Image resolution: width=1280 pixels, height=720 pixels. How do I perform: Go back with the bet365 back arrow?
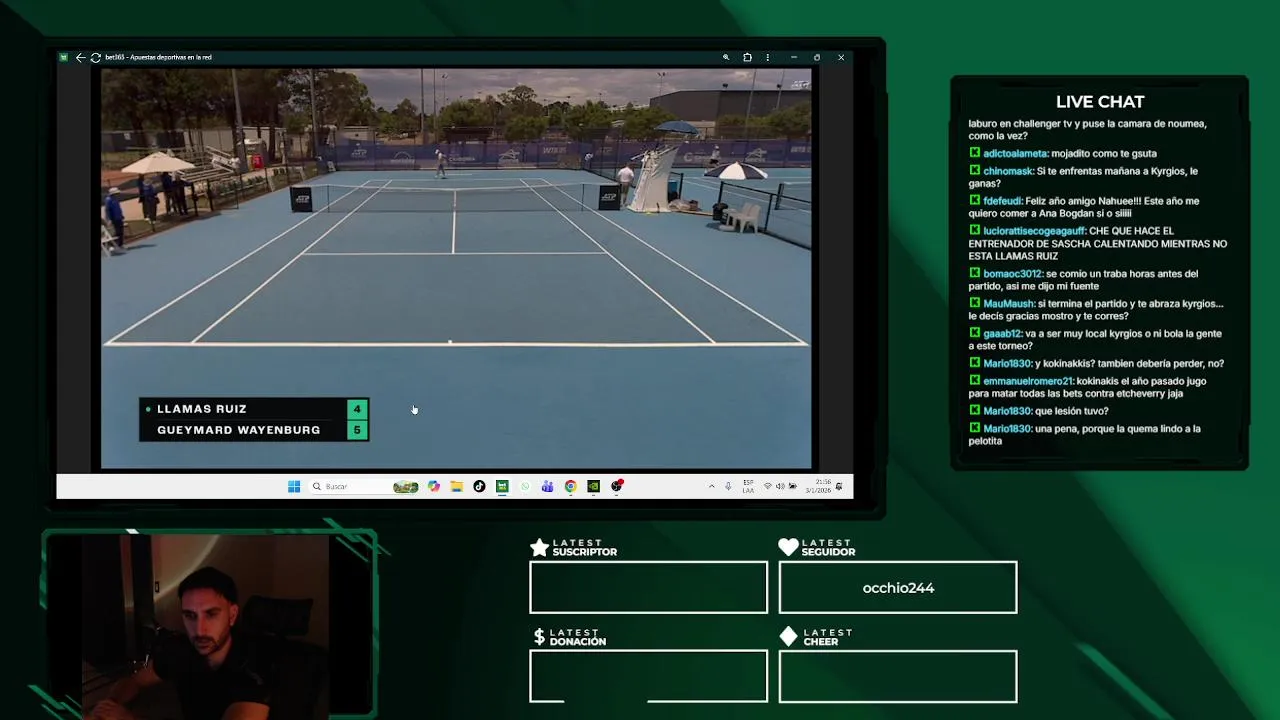[x=80, y=57]
